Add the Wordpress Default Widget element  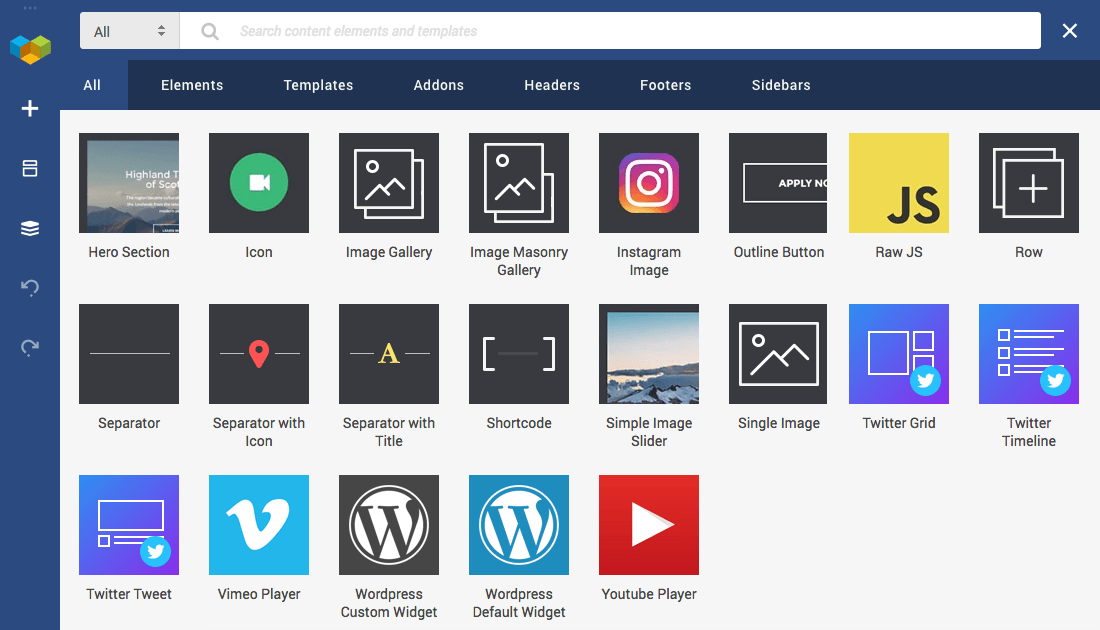click(x=519, y=525)
